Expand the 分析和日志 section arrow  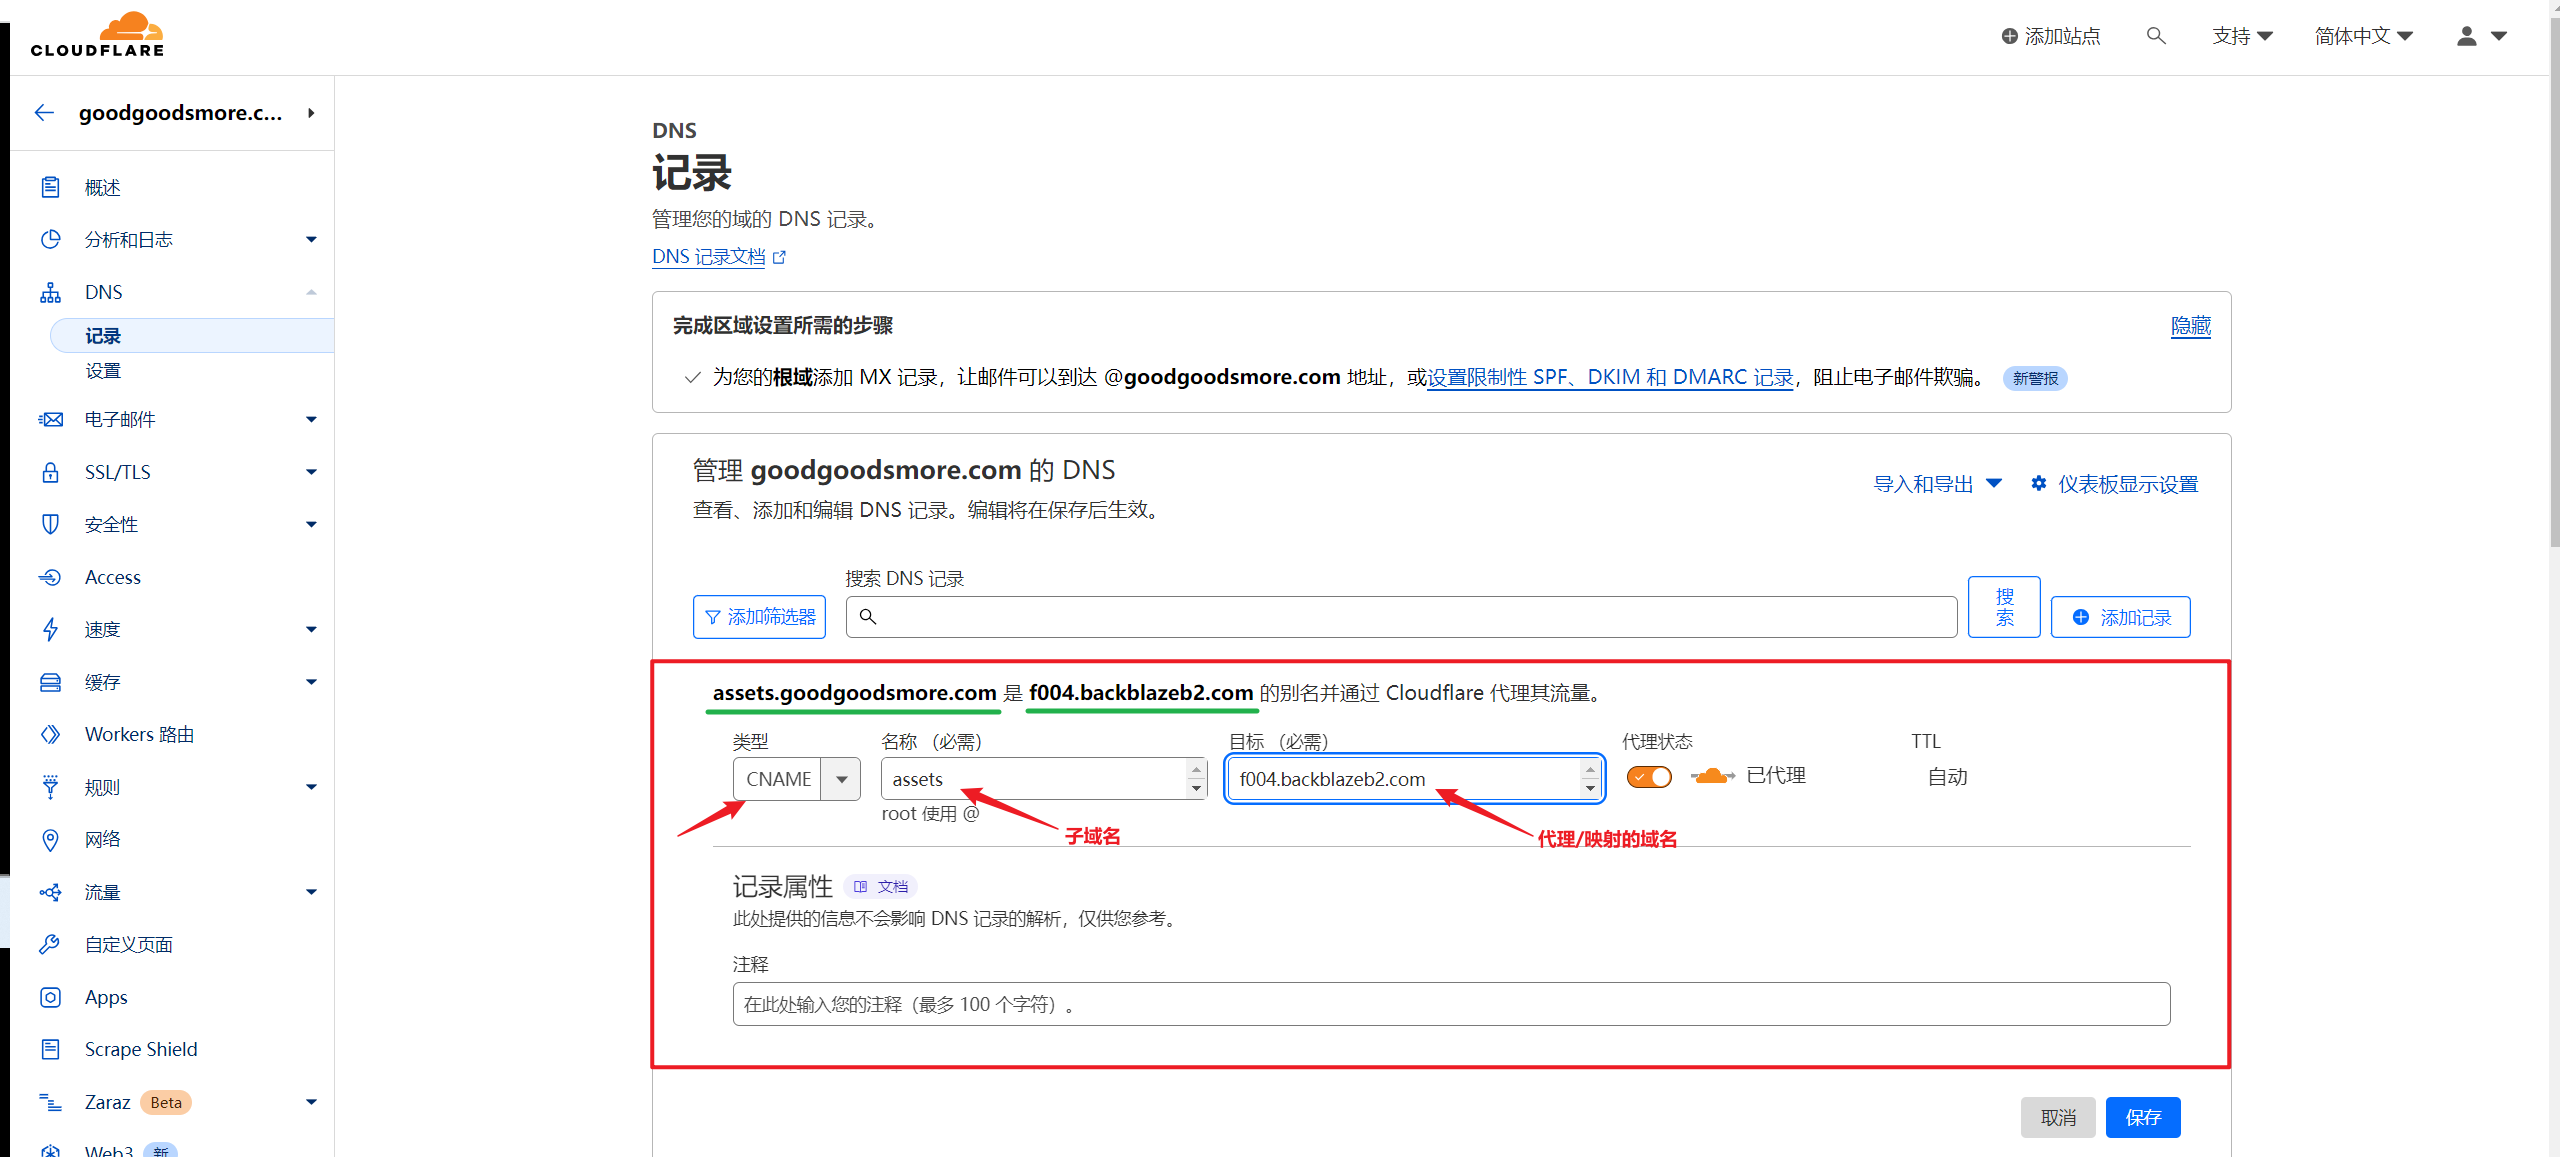[x=311, y=239]
